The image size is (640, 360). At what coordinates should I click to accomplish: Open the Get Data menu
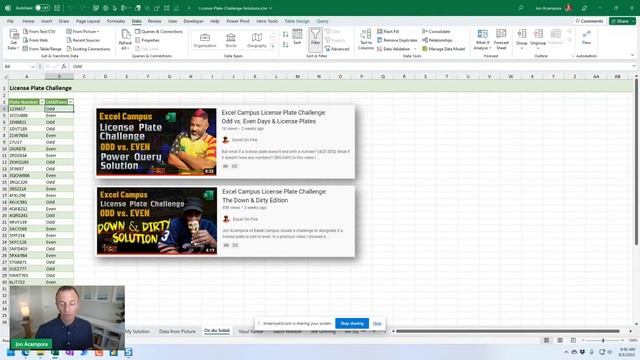[13, 40]
